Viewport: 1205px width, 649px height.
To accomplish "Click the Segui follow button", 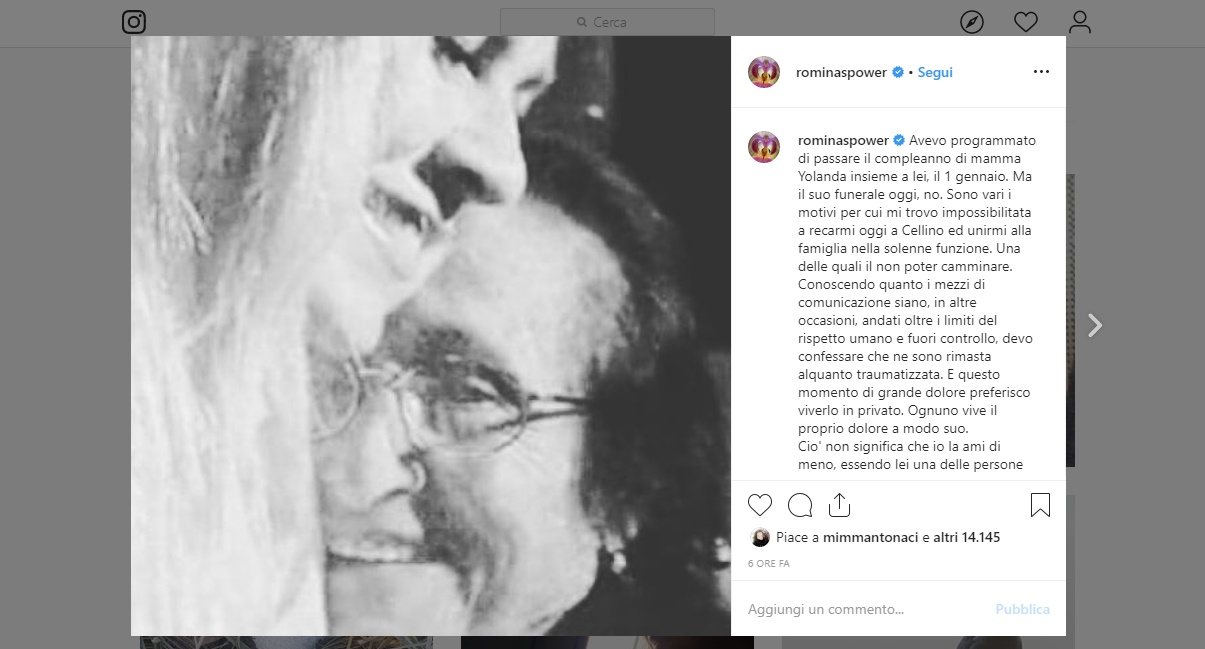I will click(935, 72).
